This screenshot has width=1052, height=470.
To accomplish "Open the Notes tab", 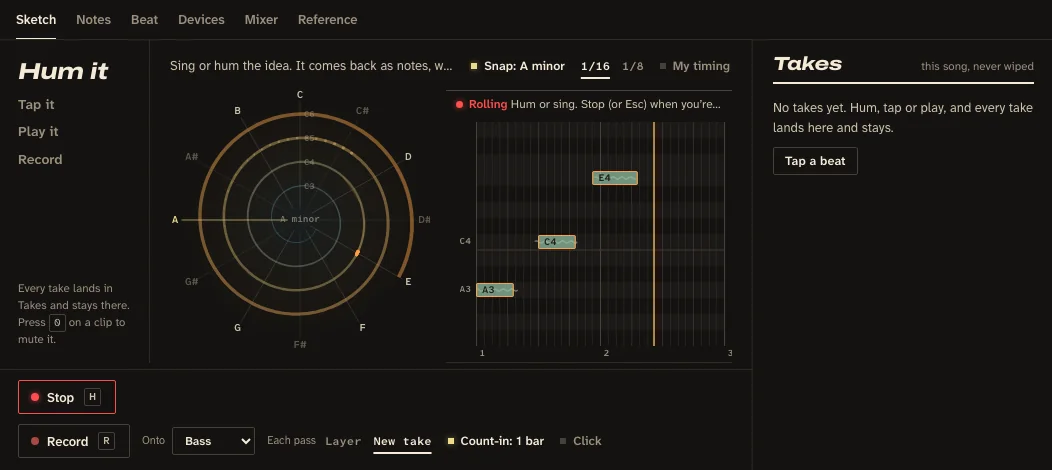I will (x=93, y=19).
